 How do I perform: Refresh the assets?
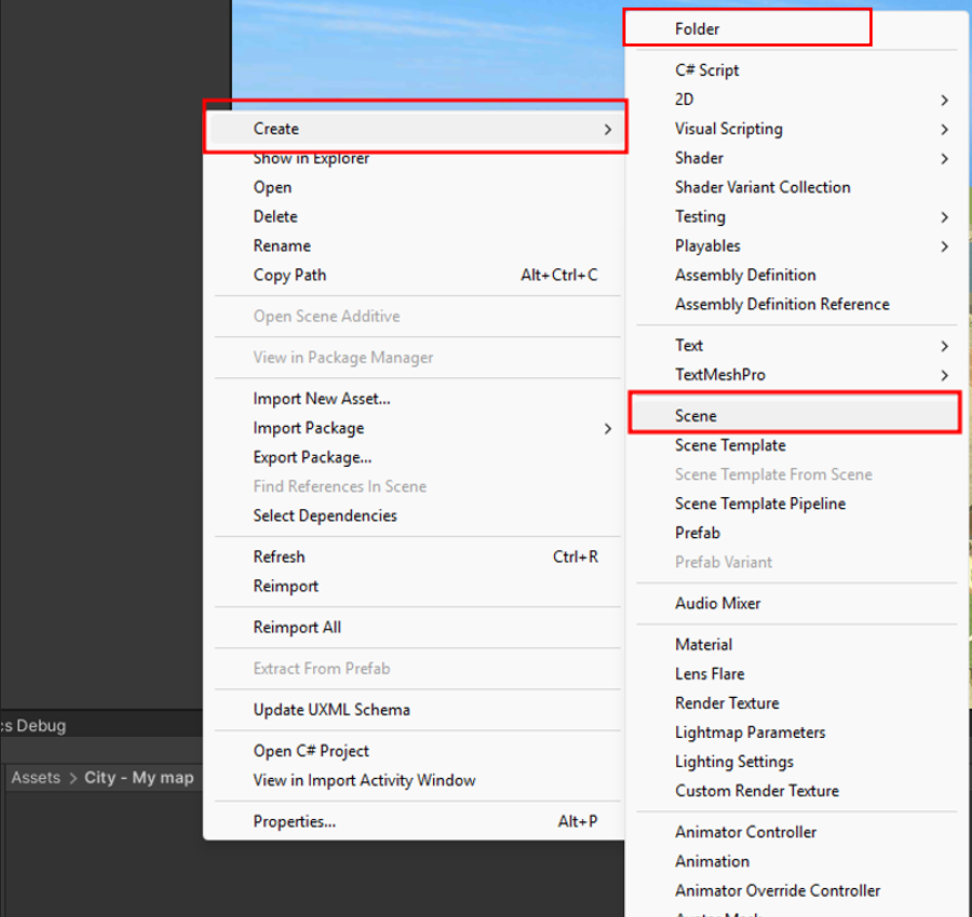pyautogui.click(x=279, y=557)
